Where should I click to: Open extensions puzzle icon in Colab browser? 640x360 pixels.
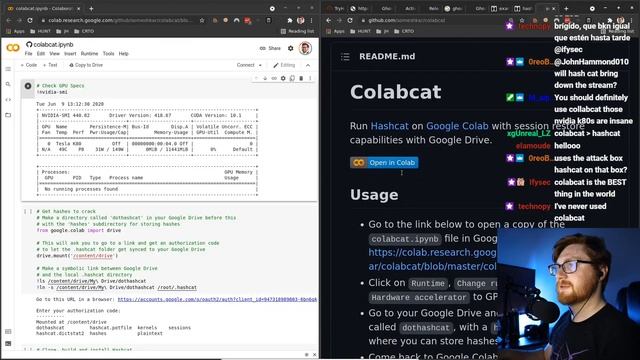289,20
